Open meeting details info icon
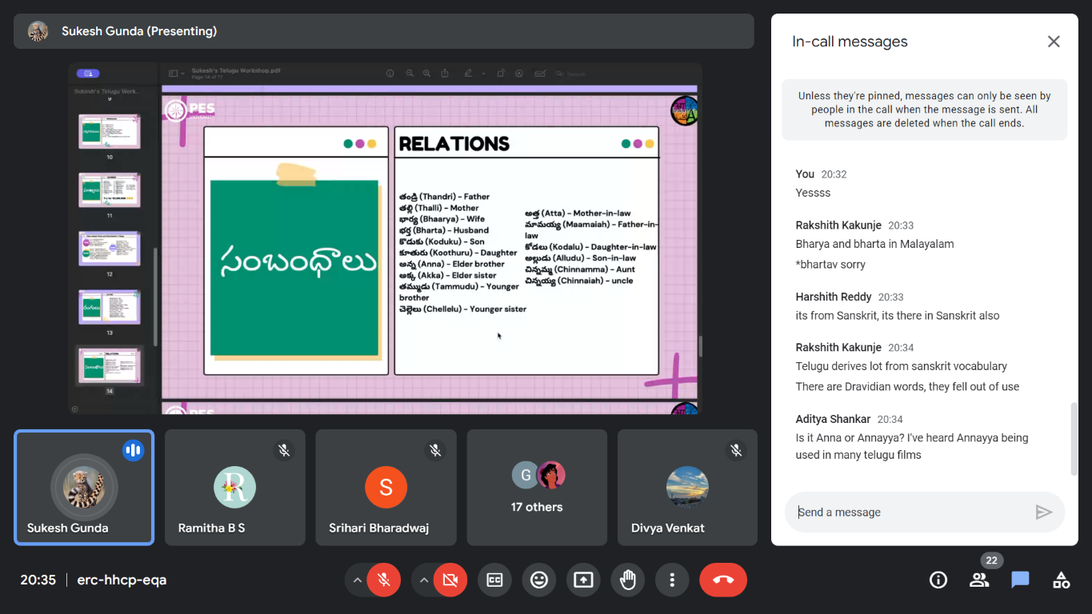Screen dimensions: 1092x614 (938, 580)
